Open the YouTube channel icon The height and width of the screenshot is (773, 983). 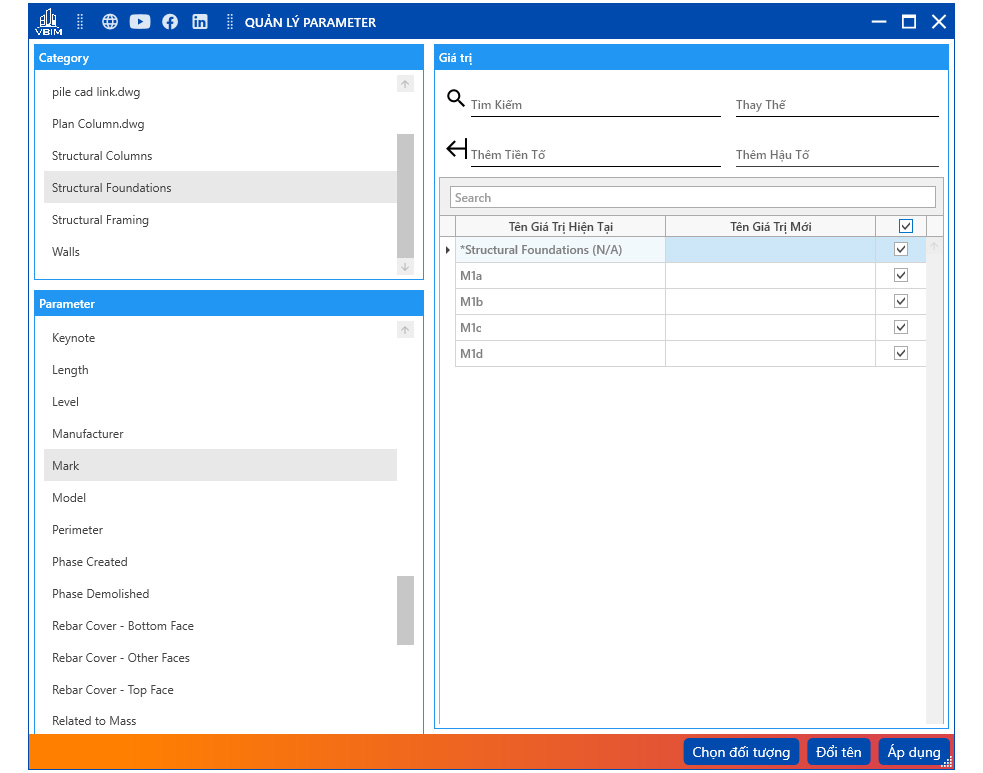tap(140, 22)
